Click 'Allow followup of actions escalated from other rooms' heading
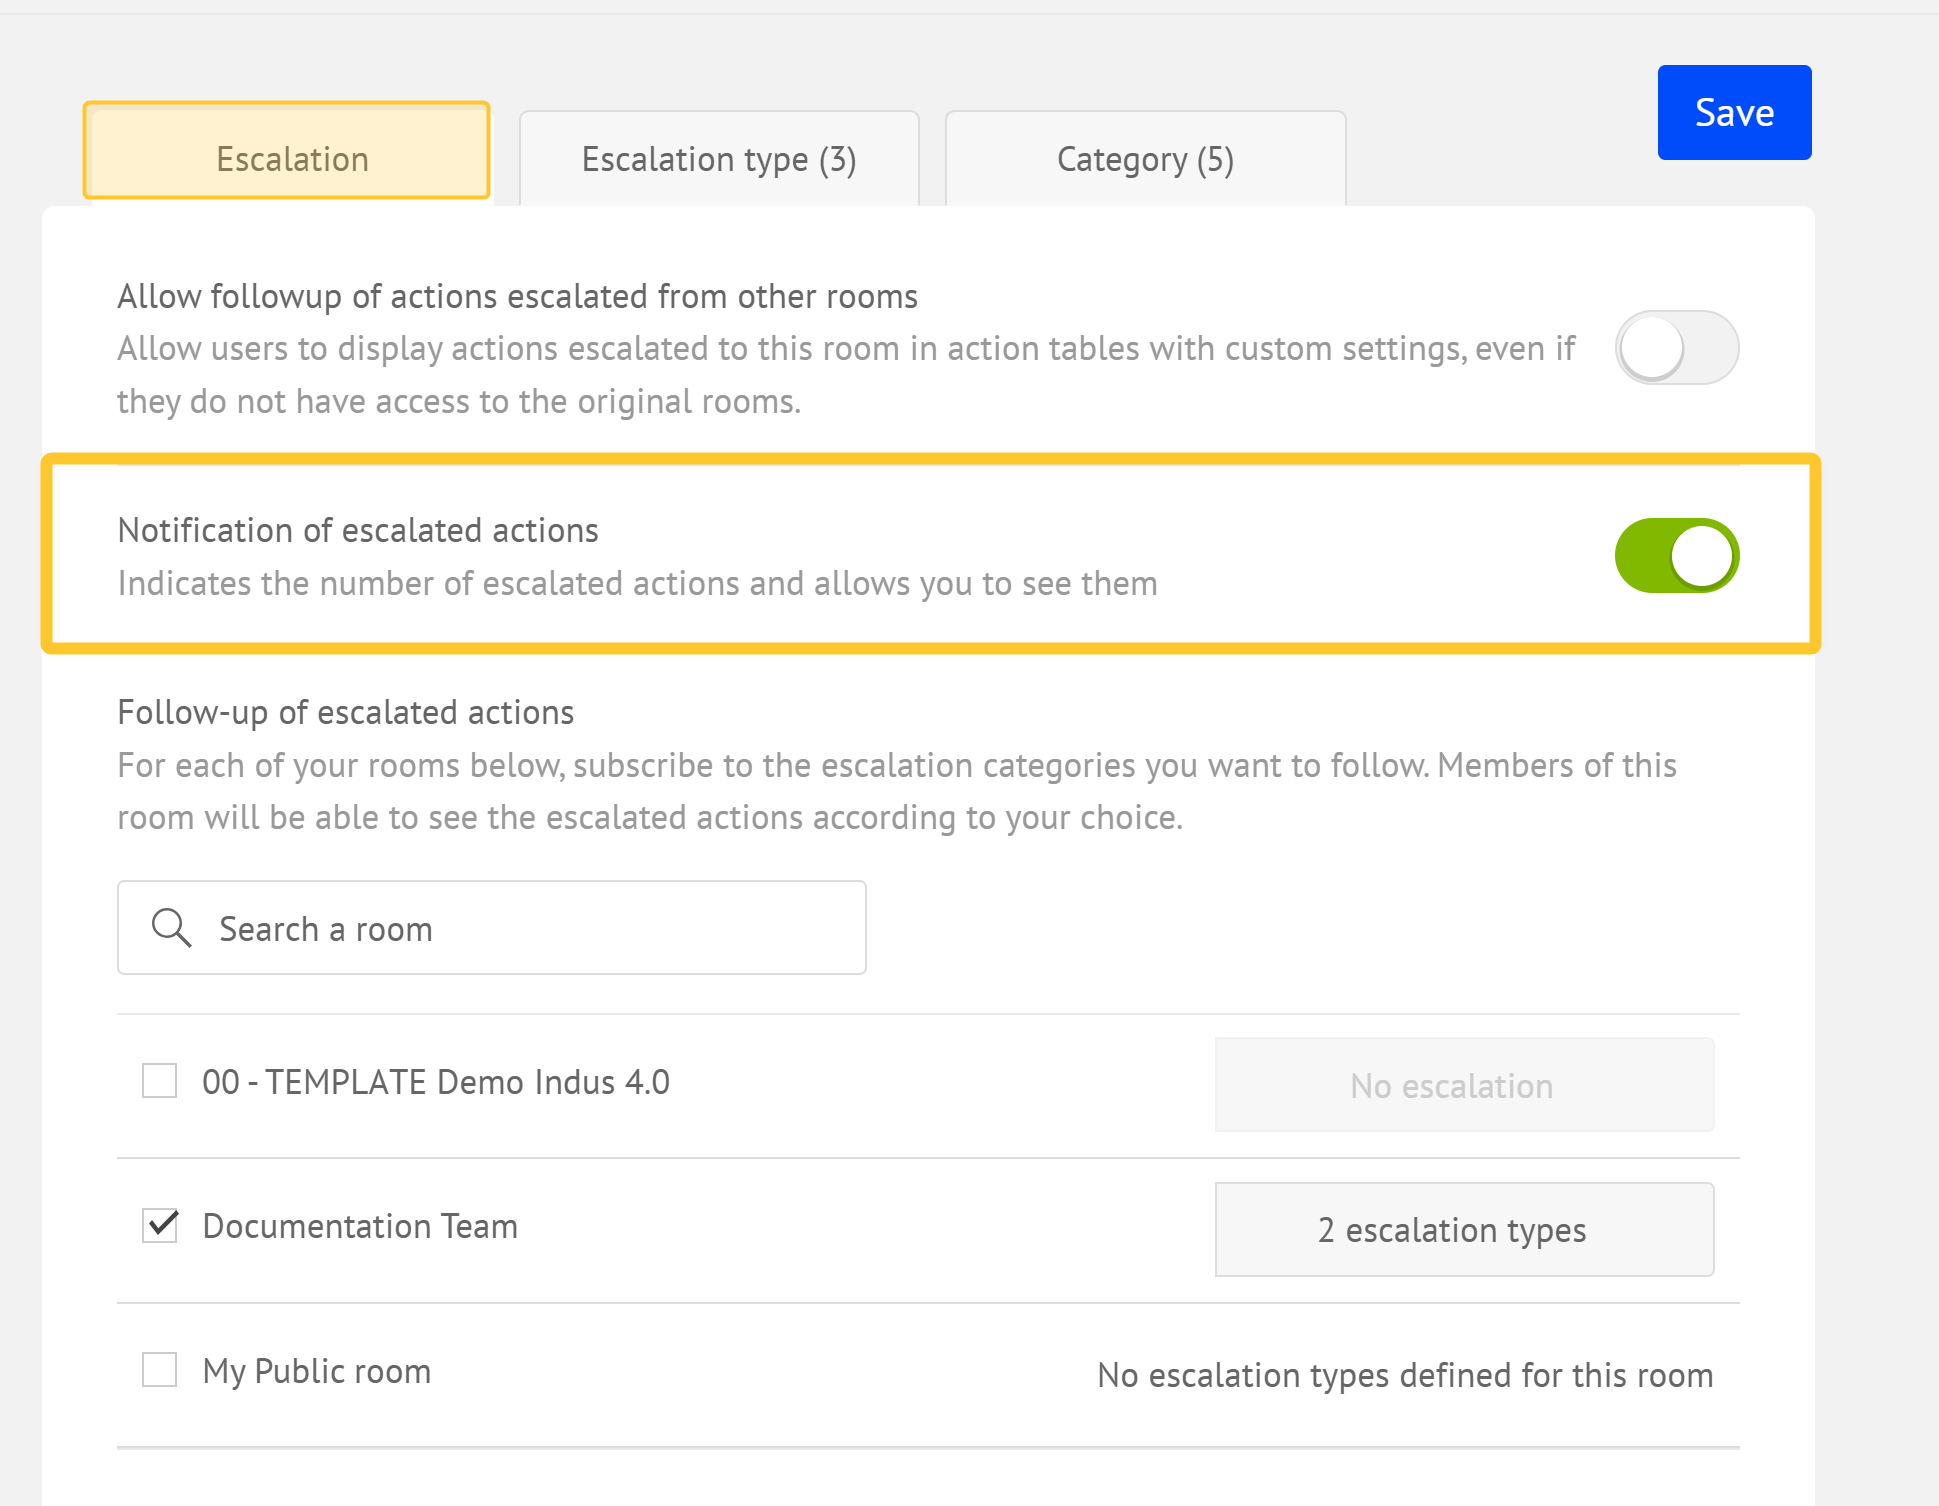 coord(518,297)
